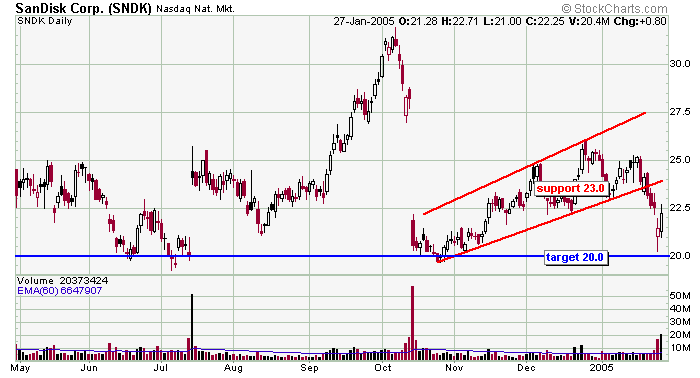This screenshot has width=700, height=378.
Task: Click the 10M volume axis label
Action: [x=680, y=348]
